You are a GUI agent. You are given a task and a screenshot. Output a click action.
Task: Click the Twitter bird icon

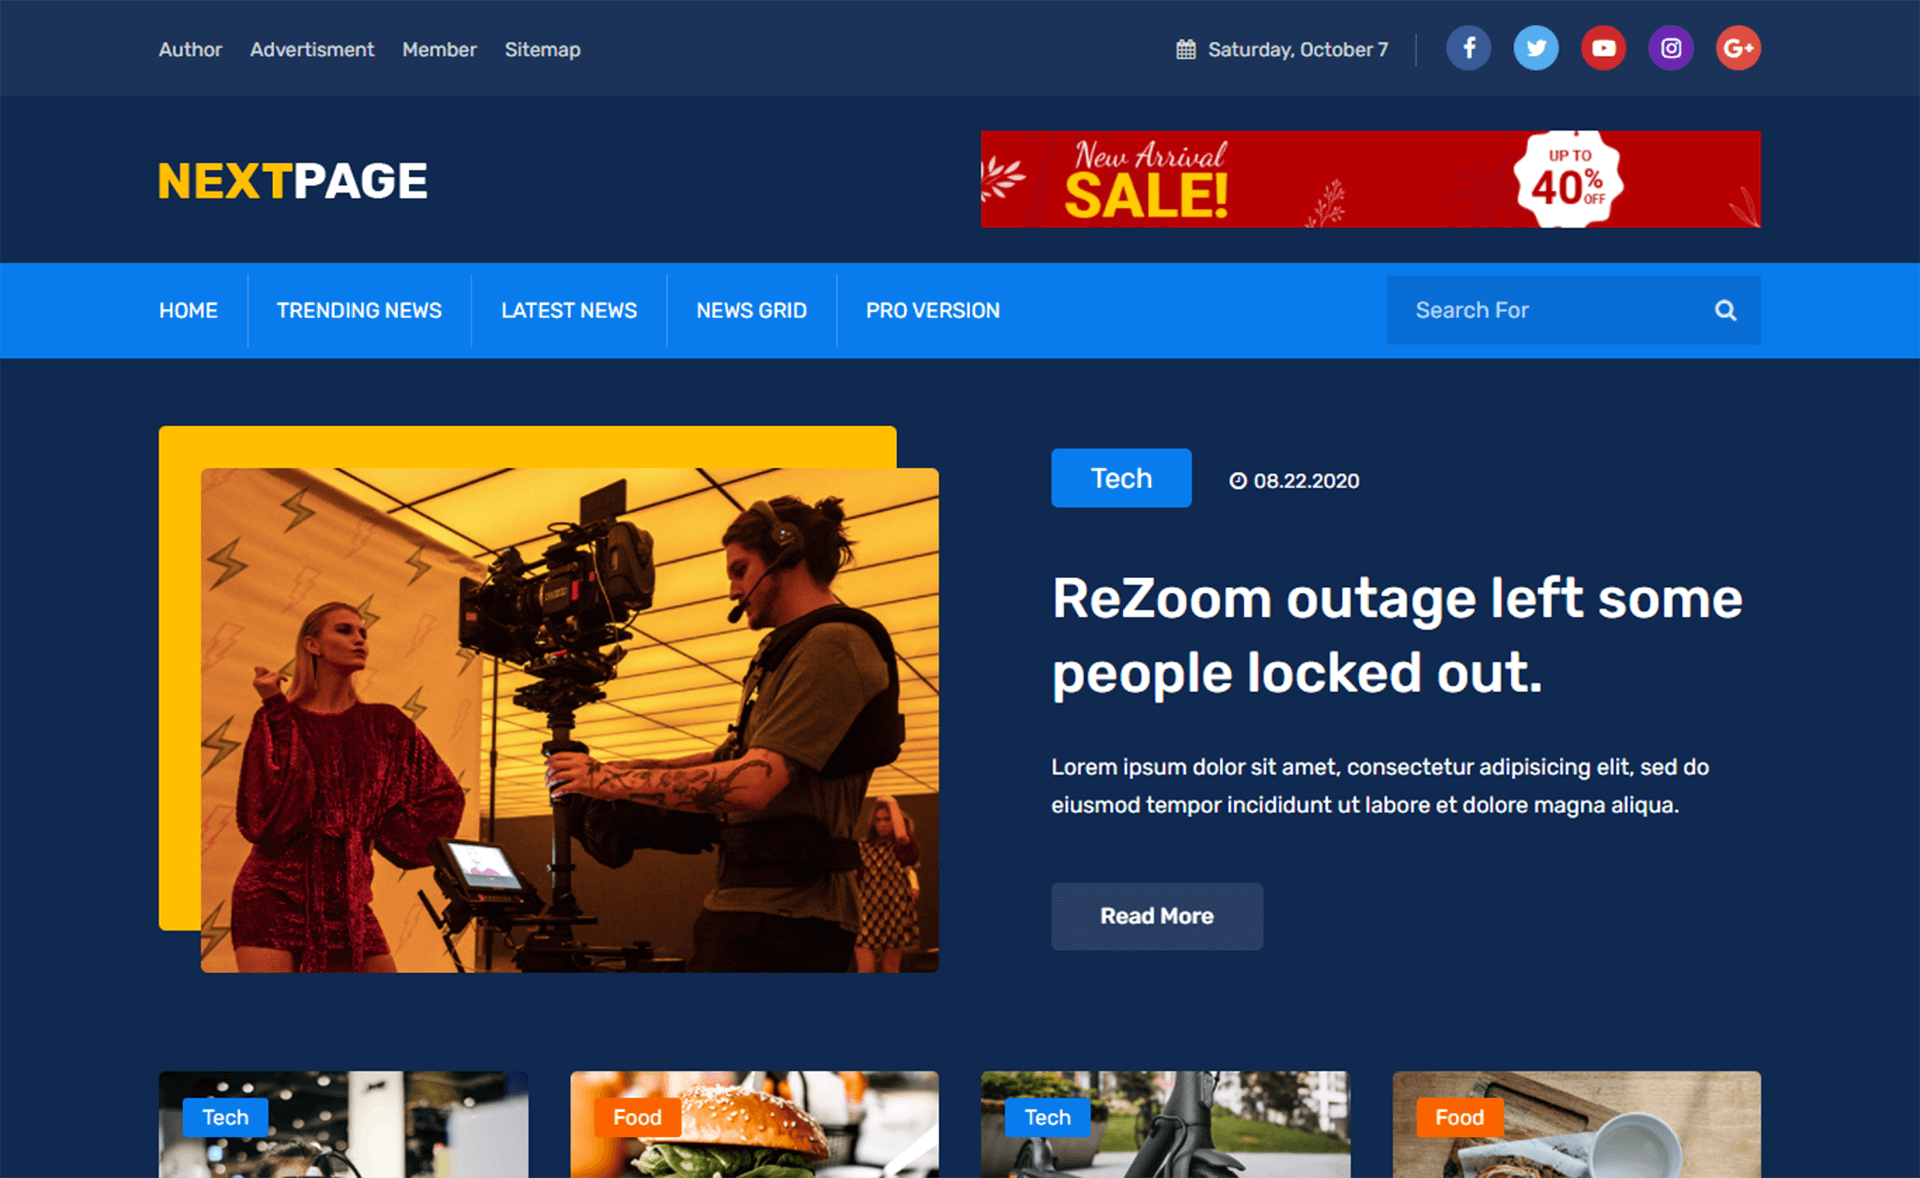coord(1536,47)
